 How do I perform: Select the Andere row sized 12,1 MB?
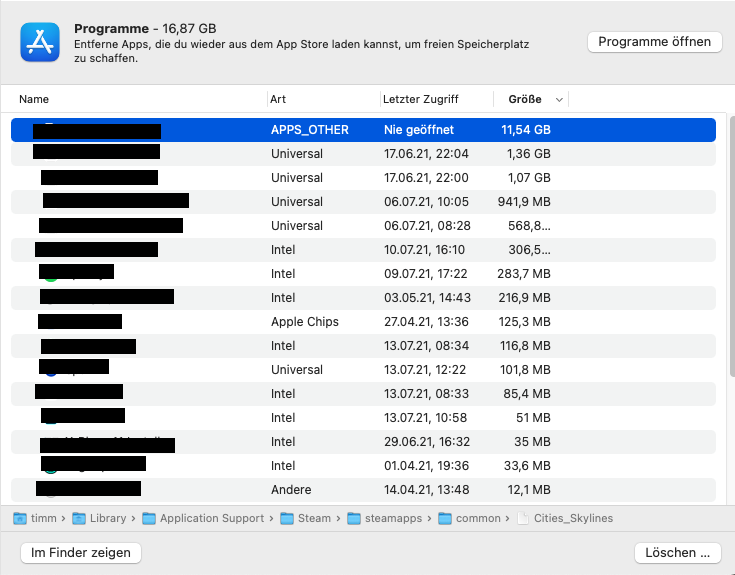[x=363, y=490]
